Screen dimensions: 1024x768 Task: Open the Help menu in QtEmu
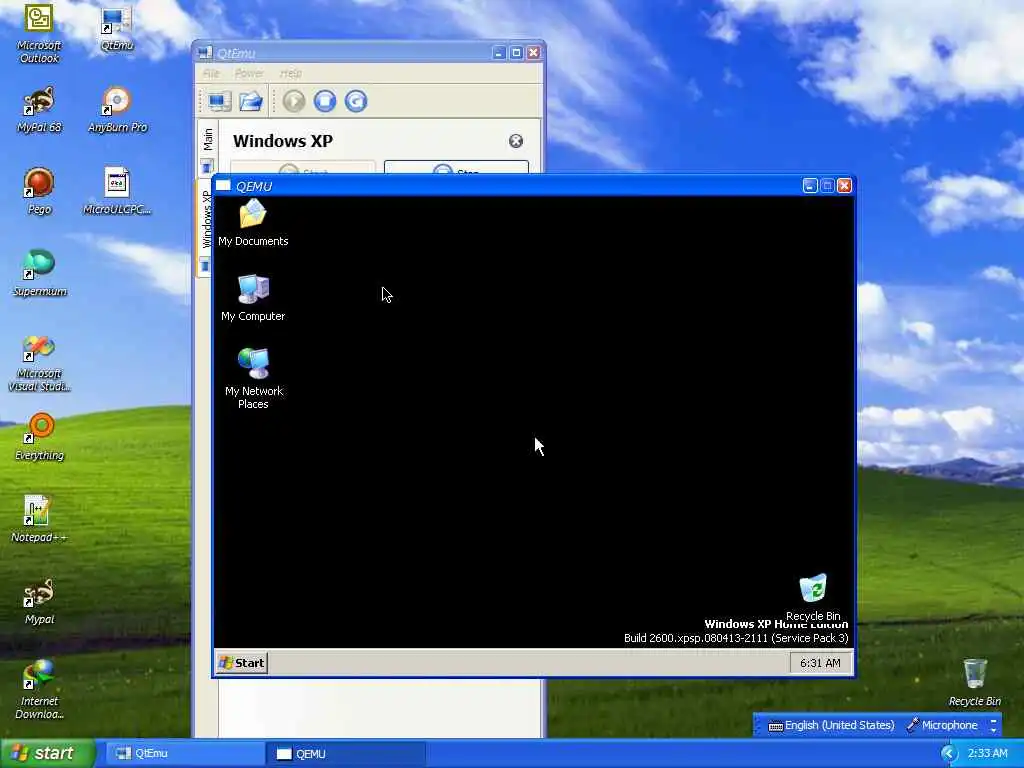(x=291, y=73)
